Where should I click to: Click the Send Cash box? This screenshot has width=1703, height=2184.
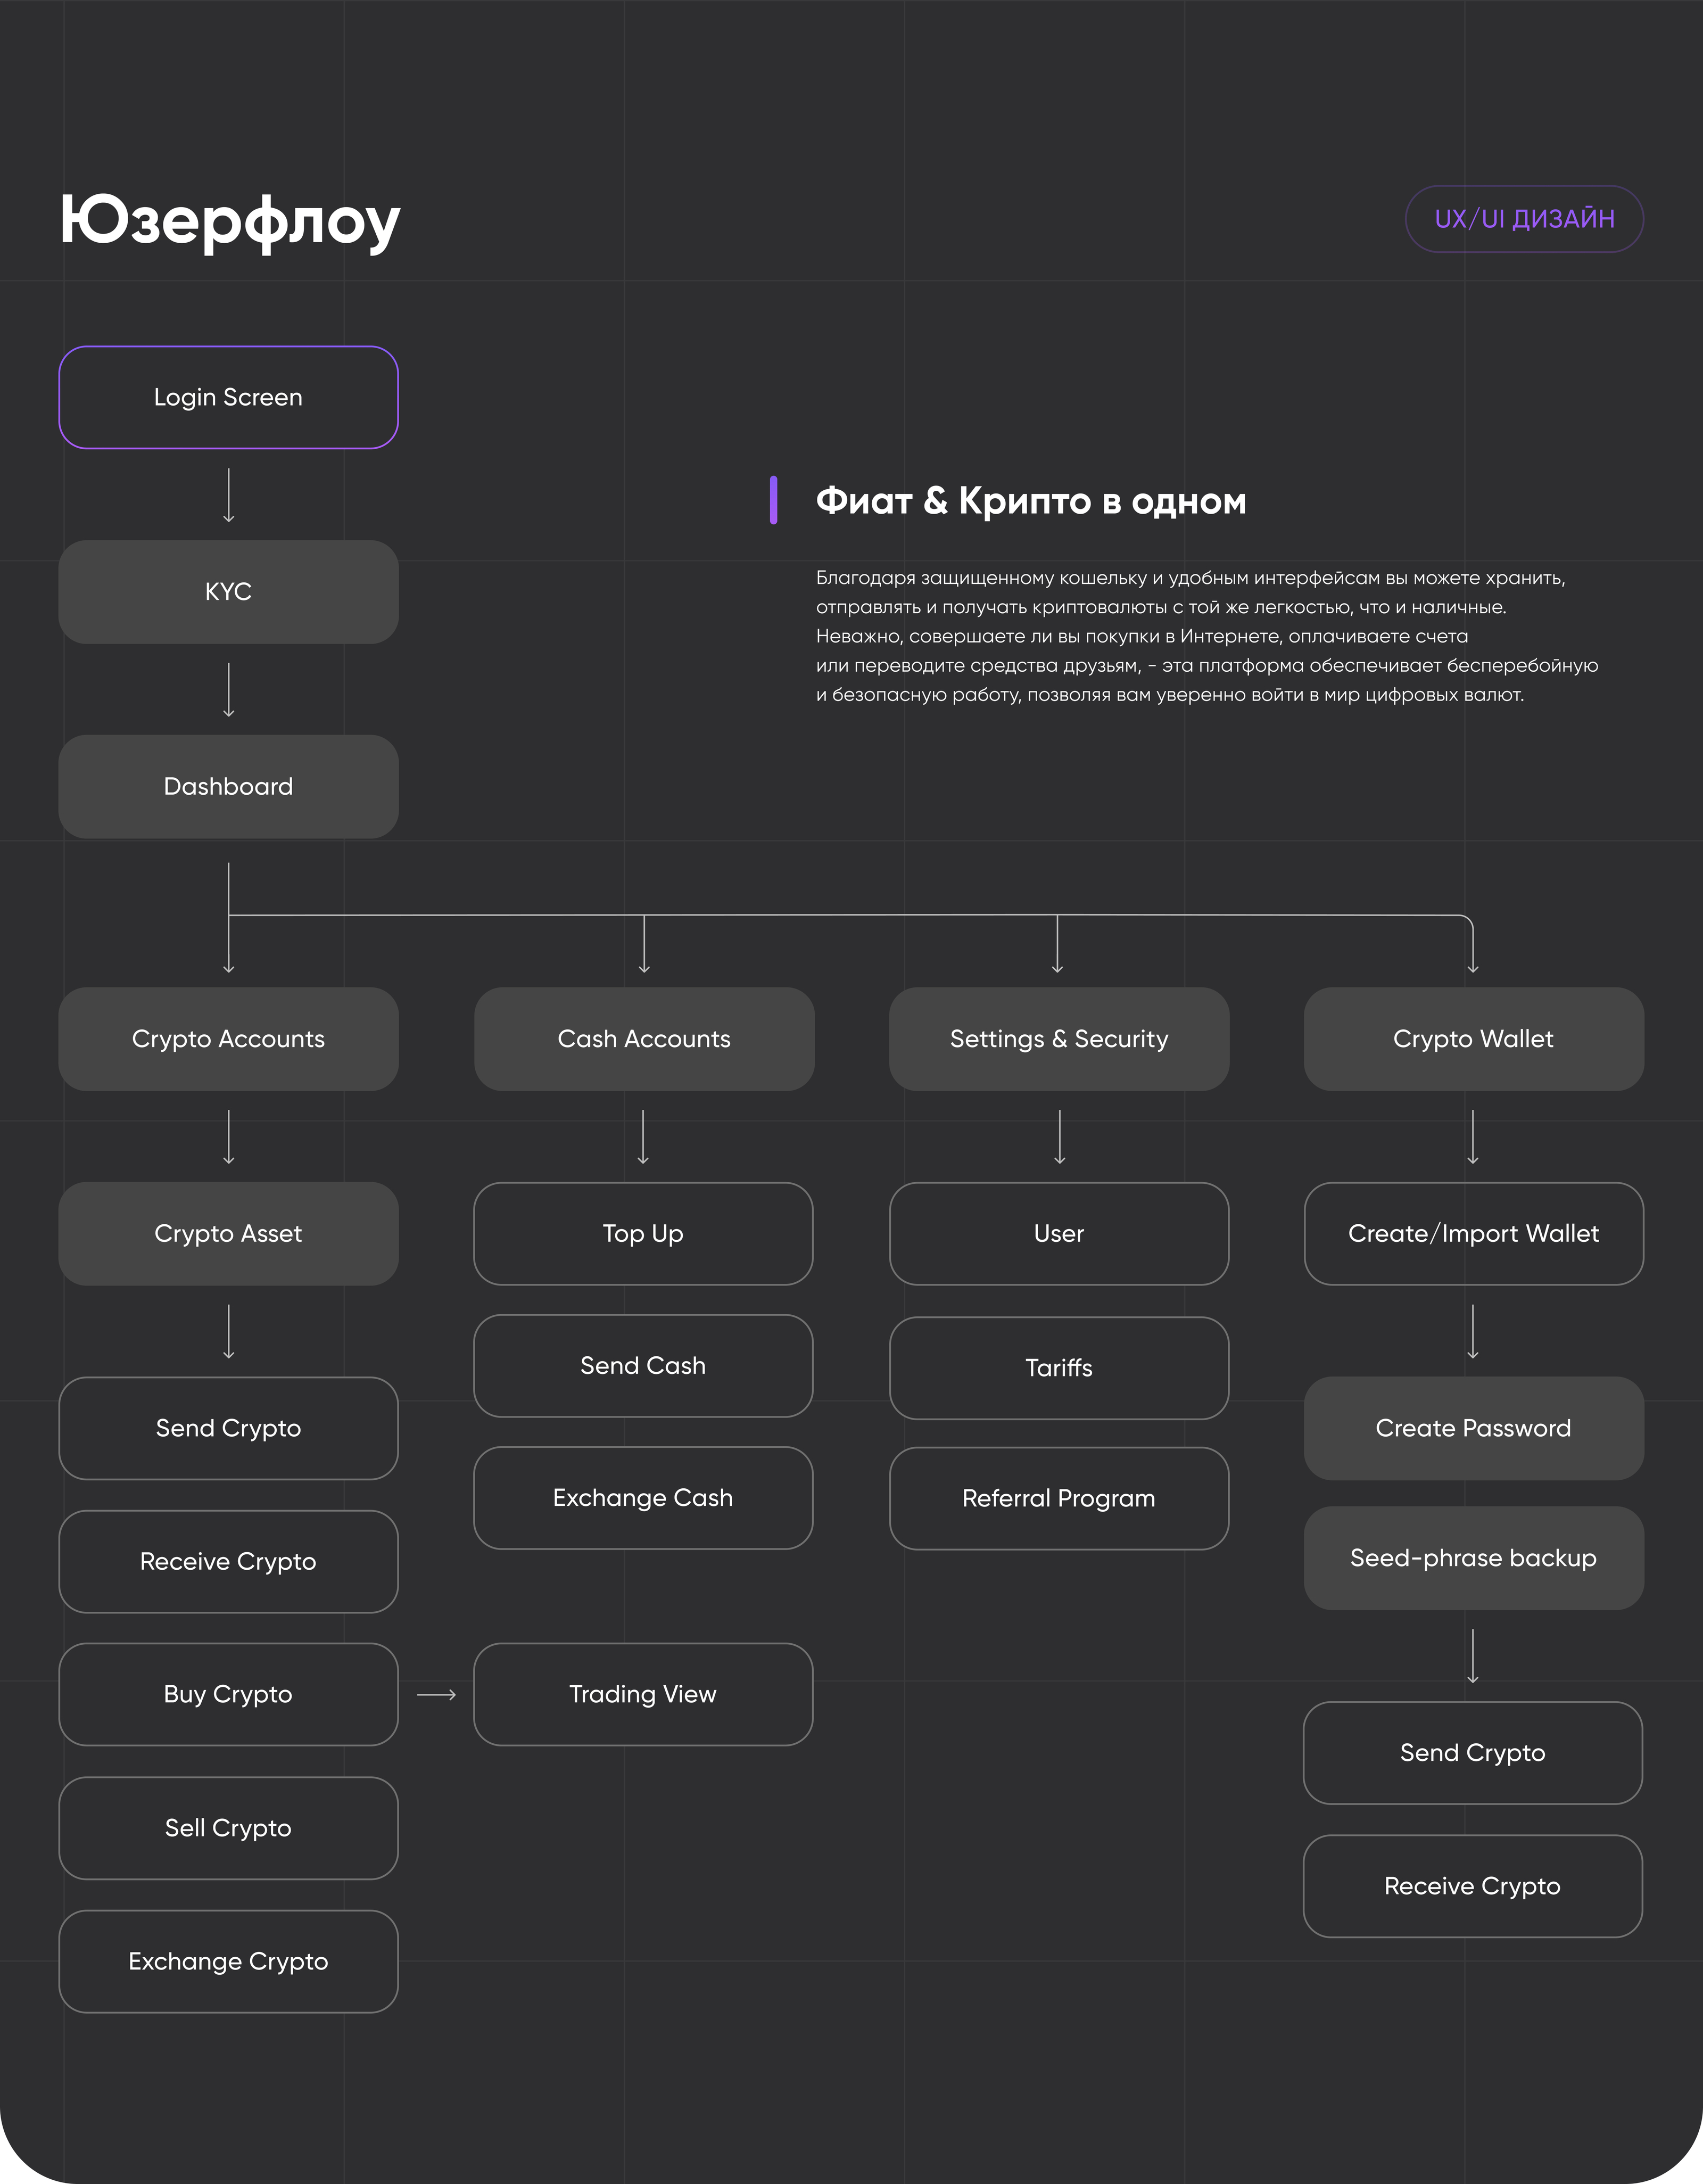click(x=643, y=1366)
